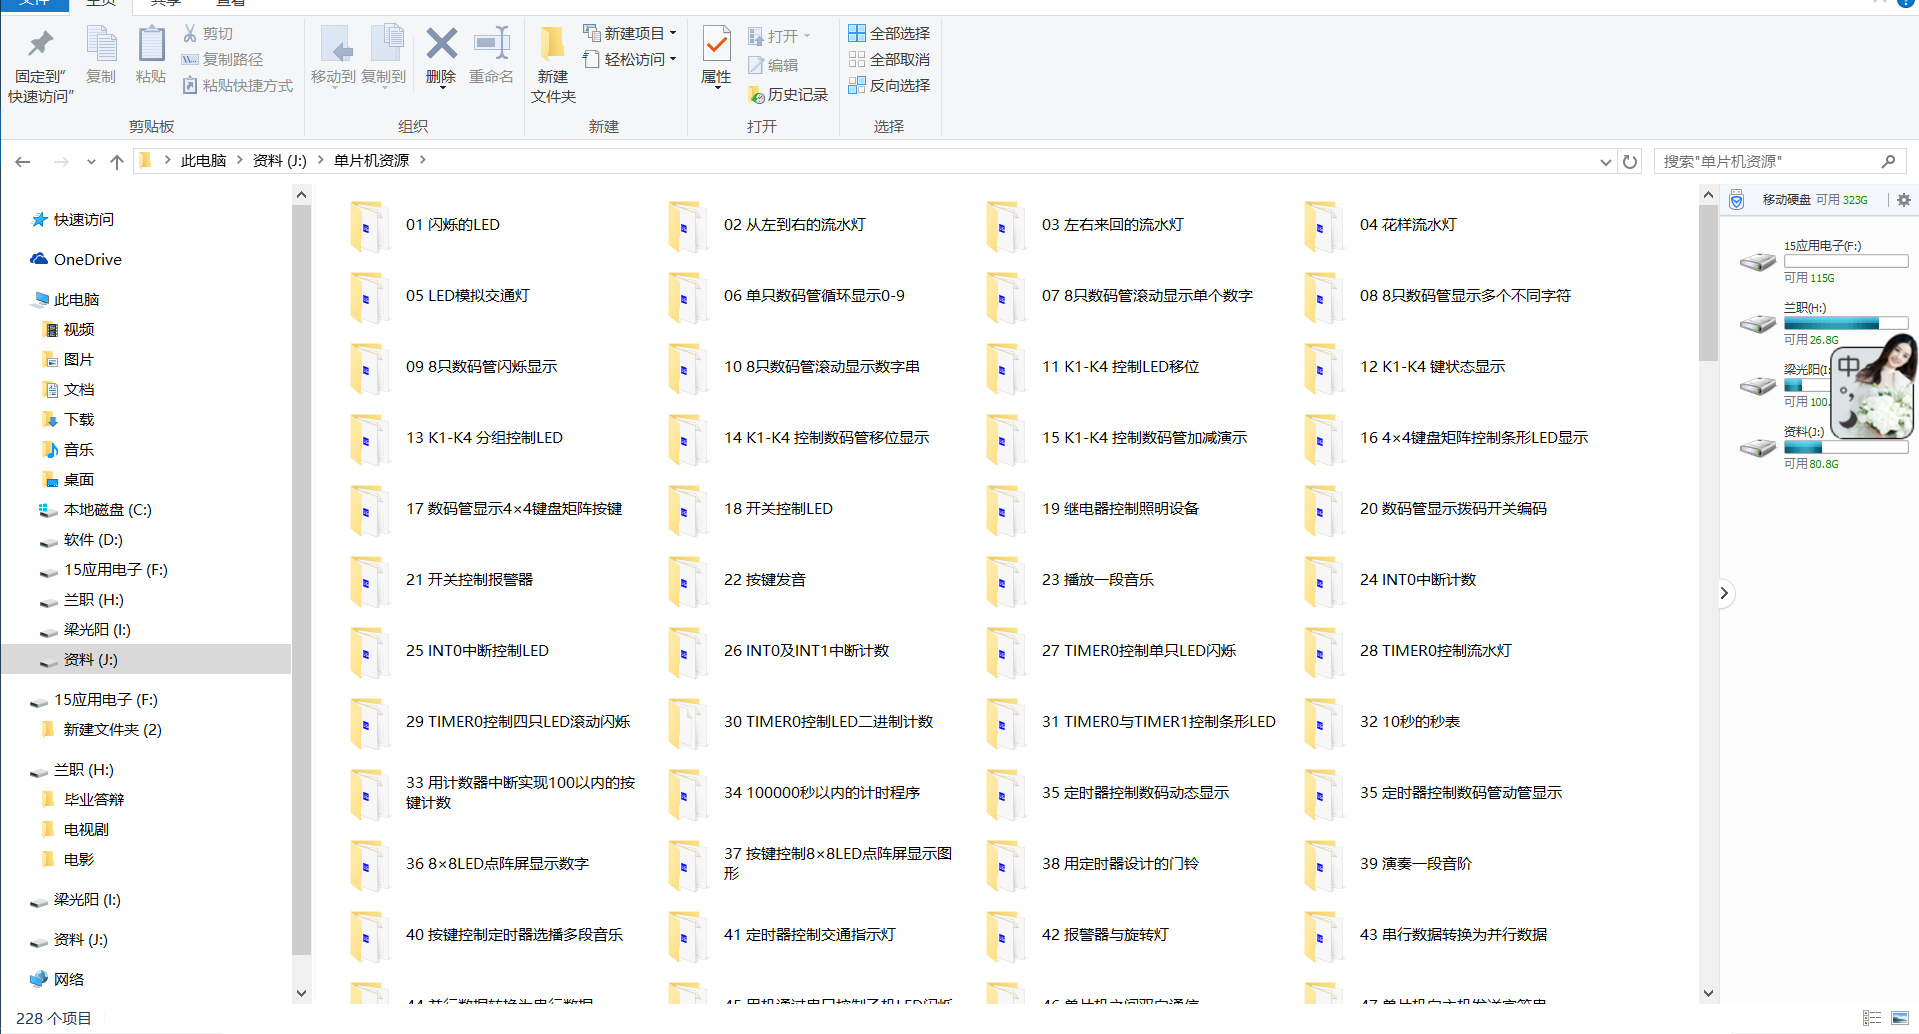The width and height of the screenshot is (1919, 1034).
Task: Open the New Item (新建项目) dropdown
Action: coord(630,33)
